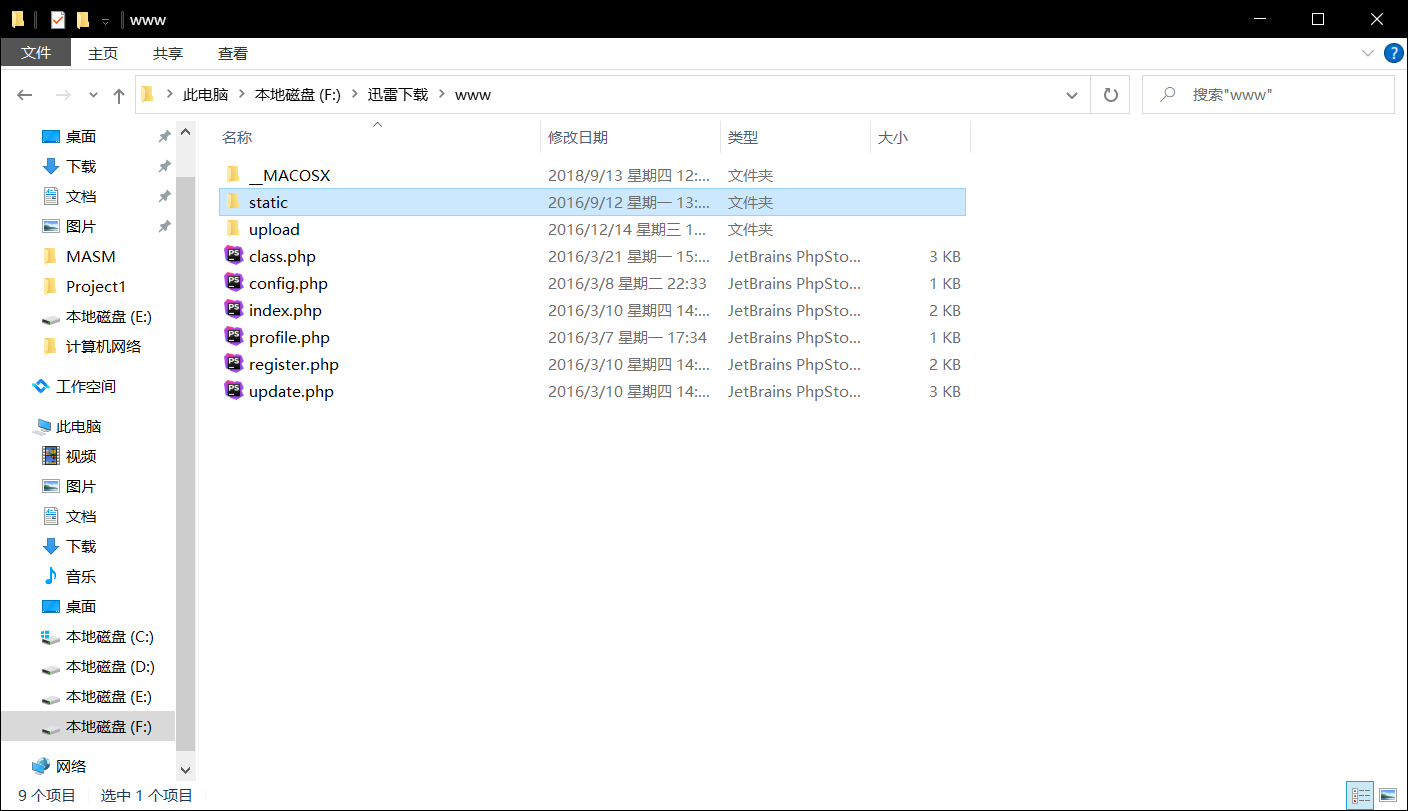Image resolution: width=1408 pixels, height=811 pixels.
Task: Click the PhpStorm icon of class.php
Action: tap(233, 256)
